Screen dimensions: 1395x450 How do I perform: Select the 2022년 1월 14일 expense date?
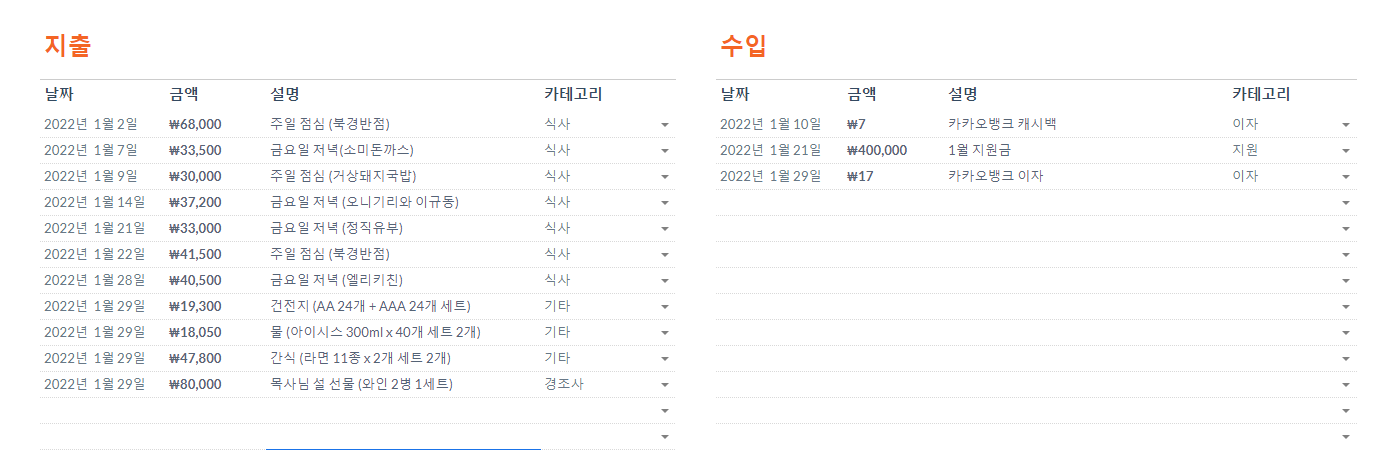click(x=94, y=202)
